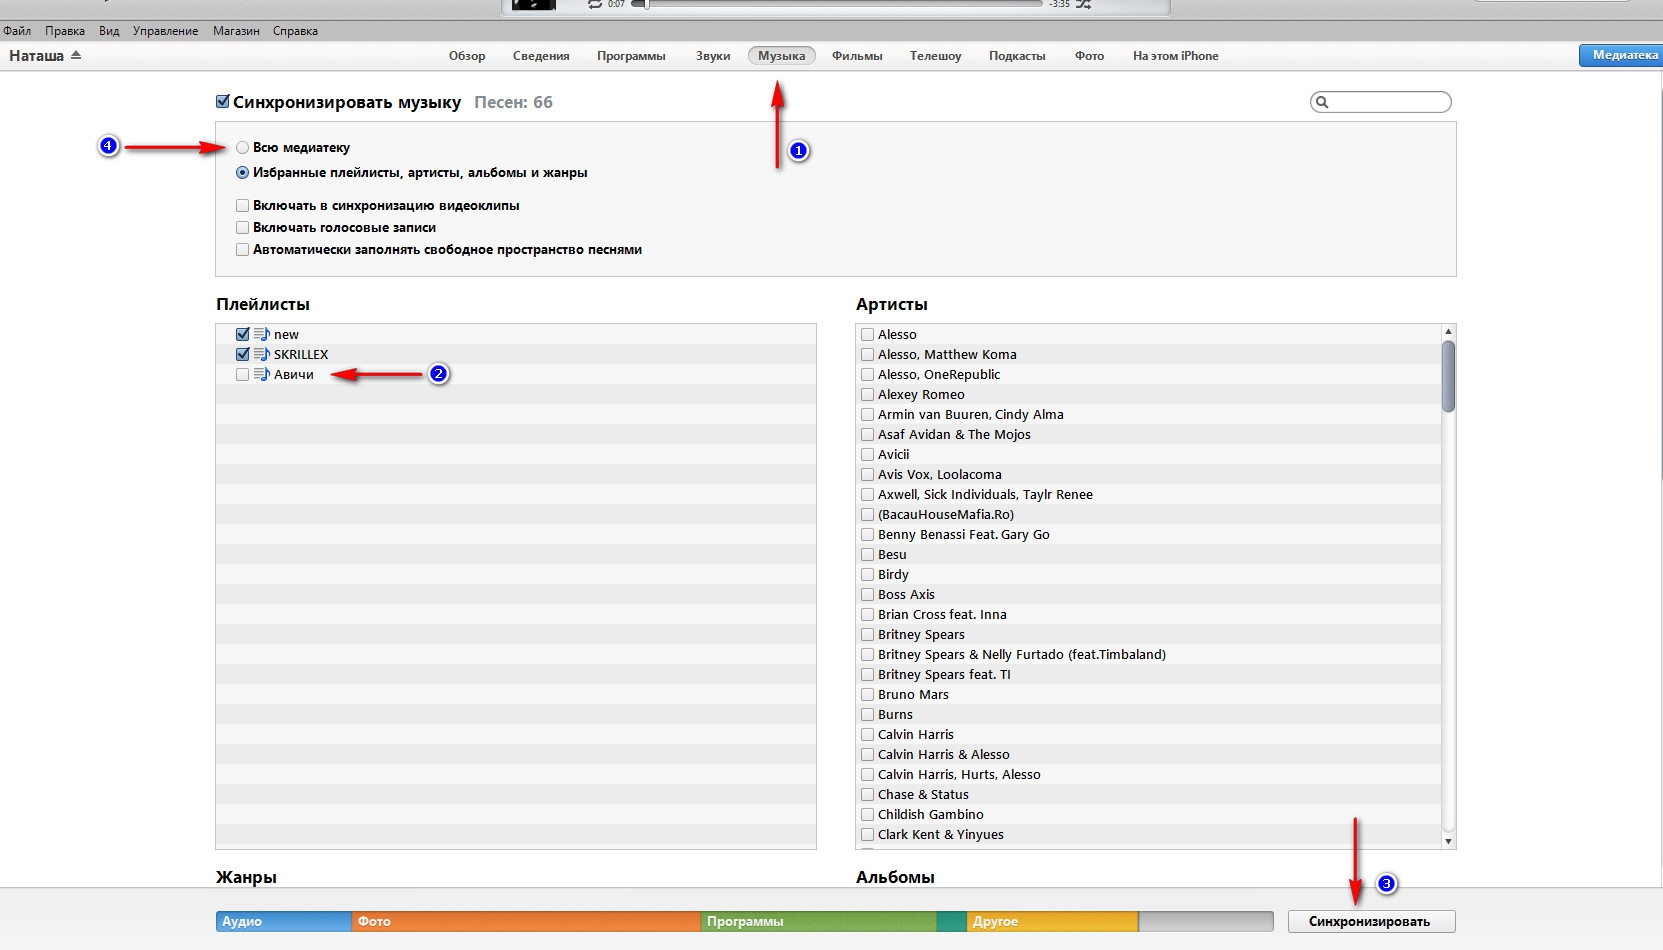Click the magnifier icon in the search box

pyautogui.click(x=1322, y=102)
